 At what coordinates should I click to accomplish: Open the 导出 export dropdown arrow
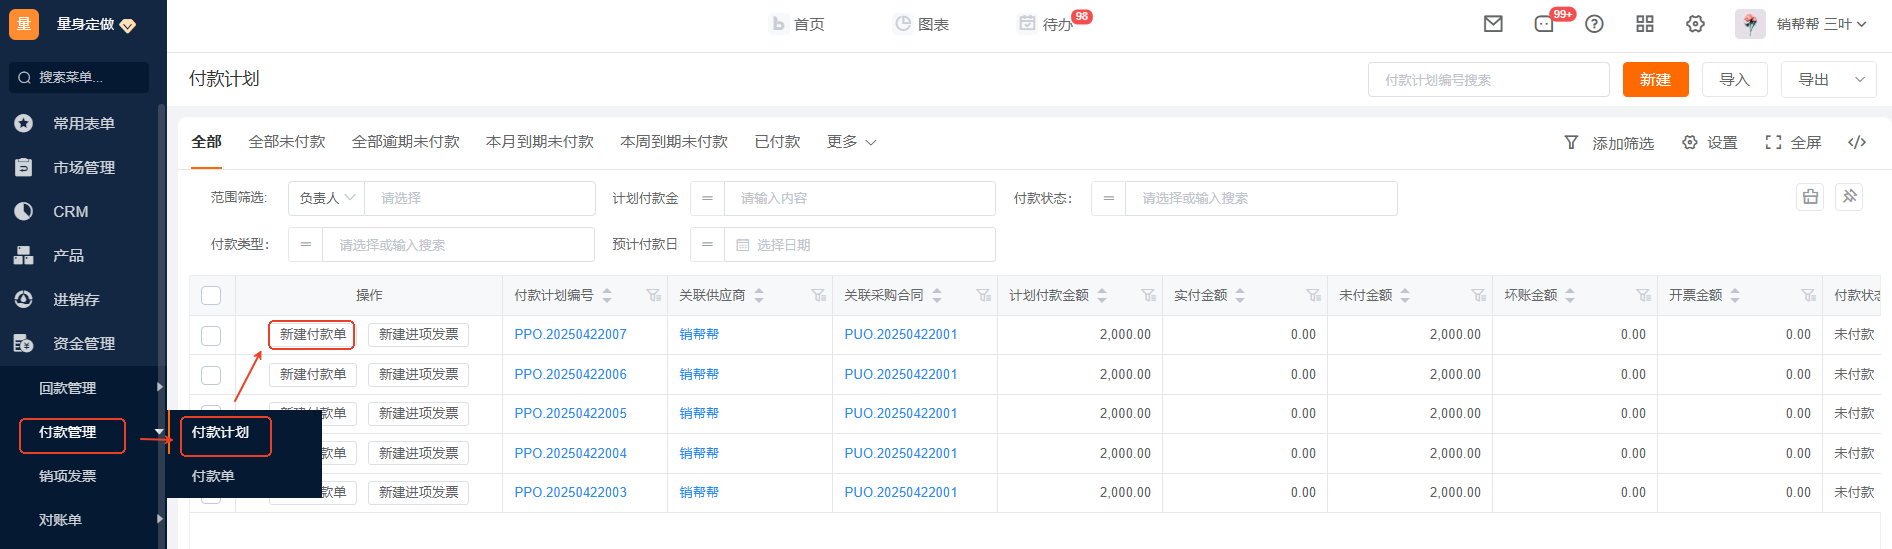point(1860,79)
